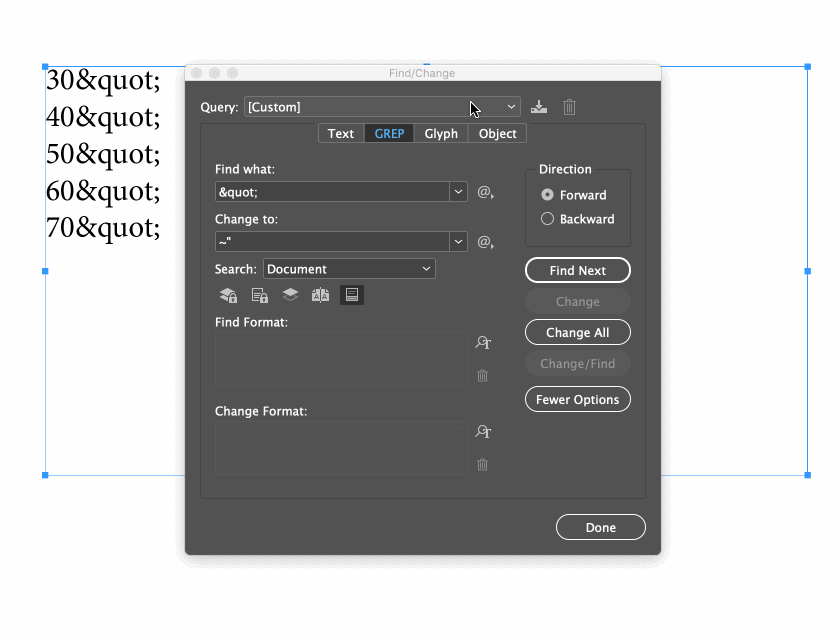Delete the selected query using trash icon
Image resolution: width=838 pixels, height=640 pixels.
[568, 107]
